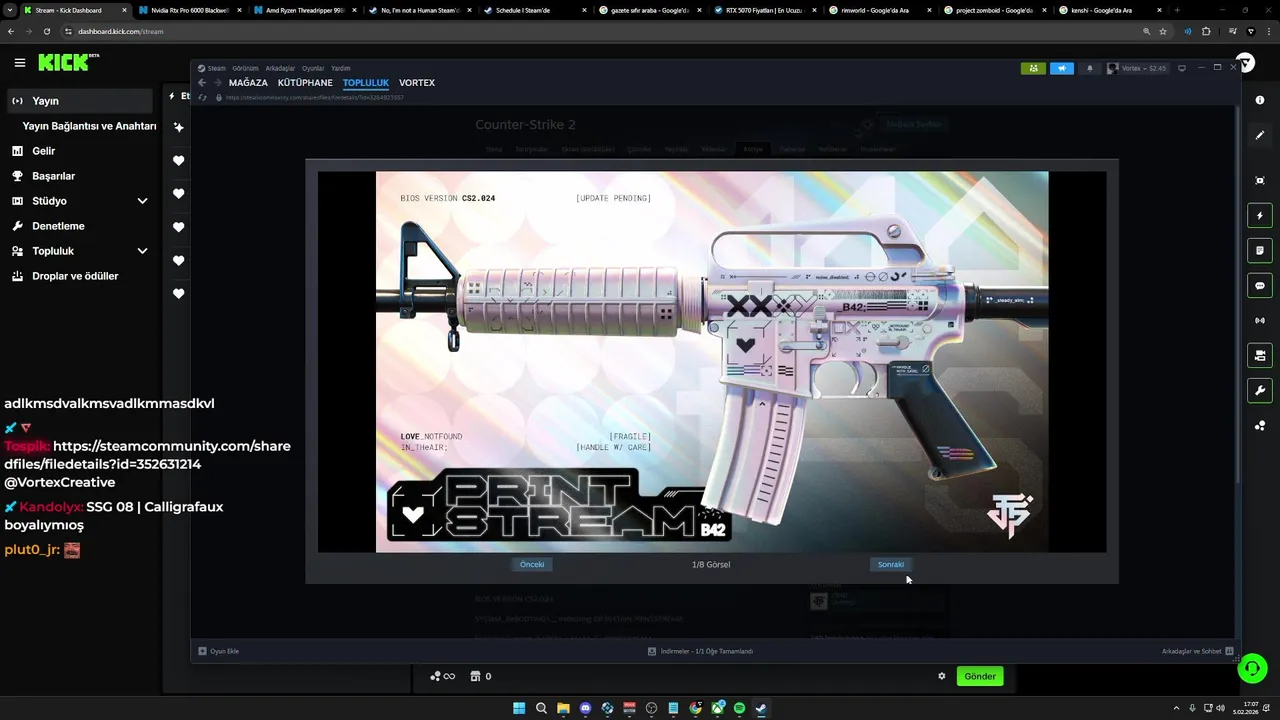Open chat settings gear near Gönder
The width and height of the screenshot is (1280, 720).
pos(941,676)
